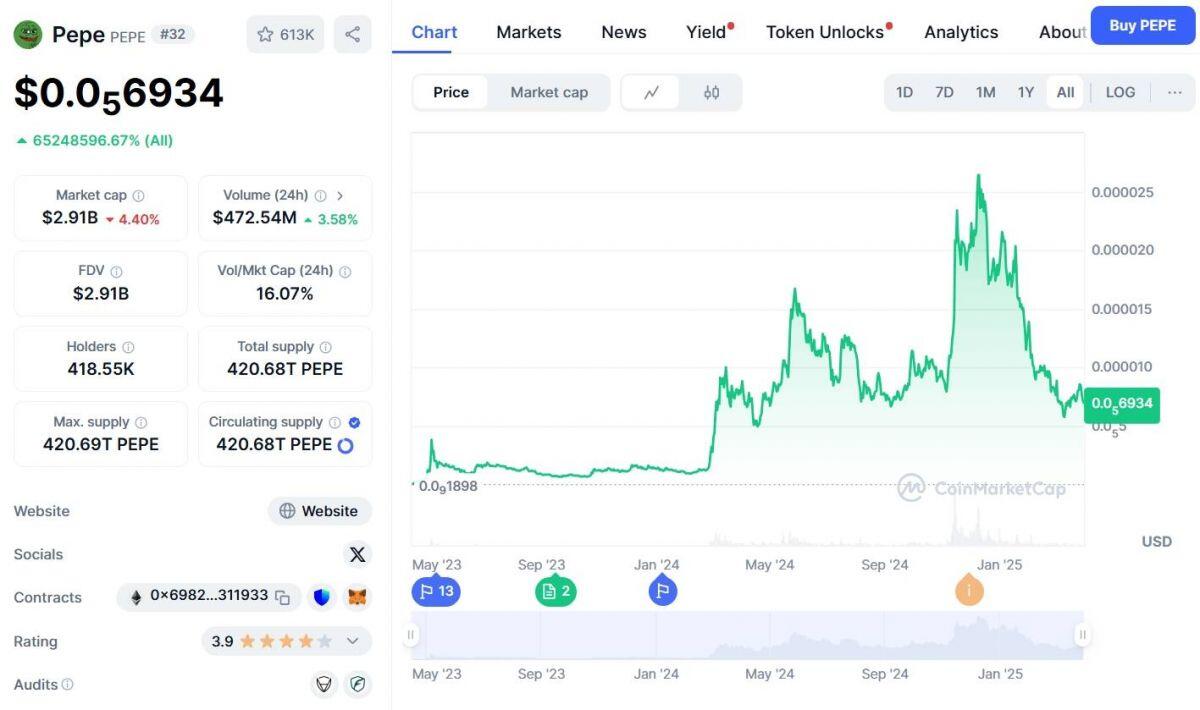Expand the Rating dropdown chevron
Screen dimensions: 1200x710
click(x=352, y=641)
